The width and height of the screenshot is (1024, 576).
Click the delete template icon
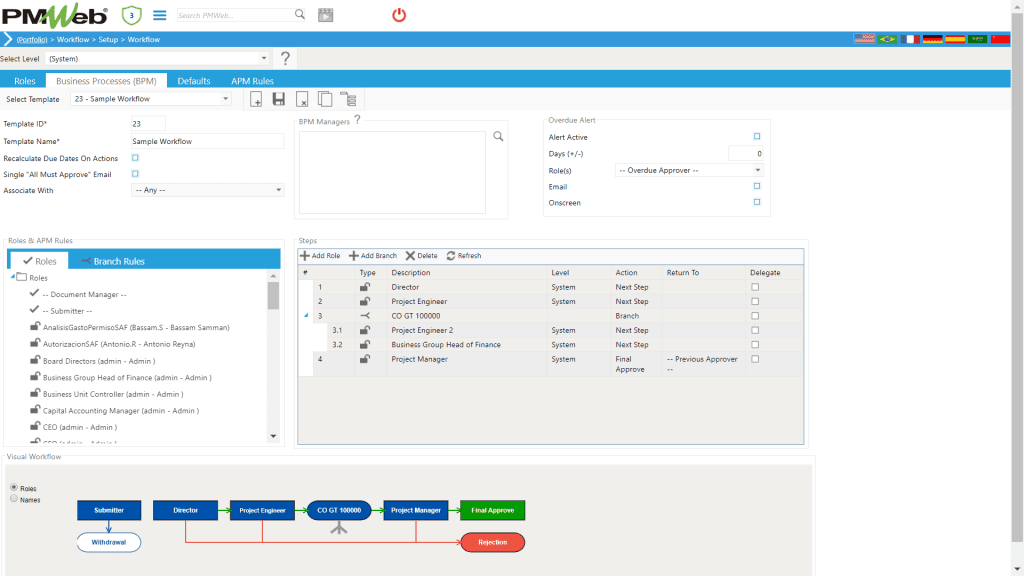(302, 99)
